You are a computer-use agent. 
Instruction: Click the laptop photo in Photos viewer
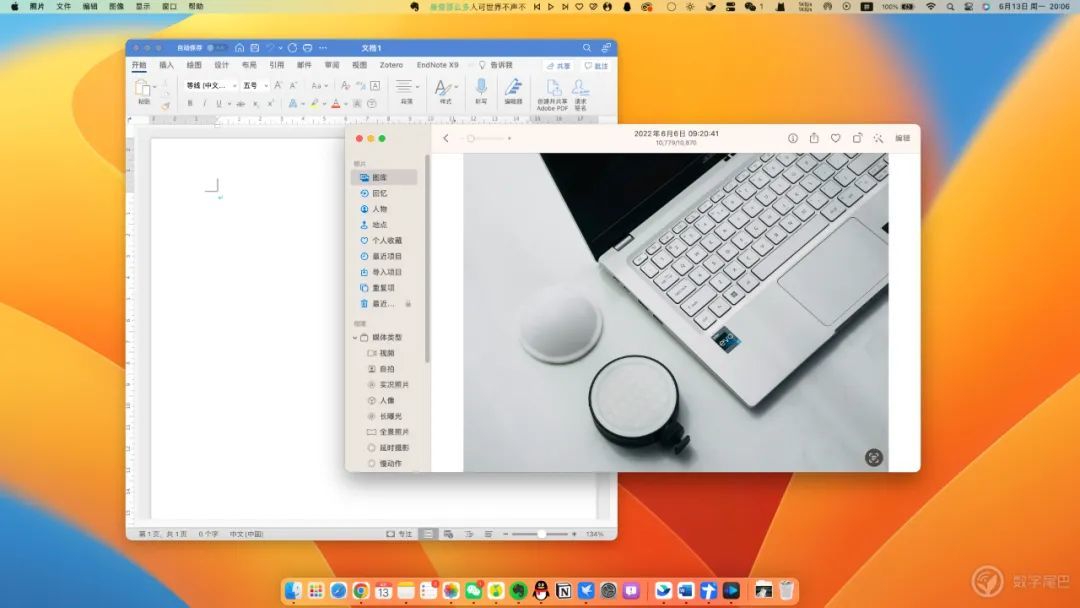(x=676, y=312)
